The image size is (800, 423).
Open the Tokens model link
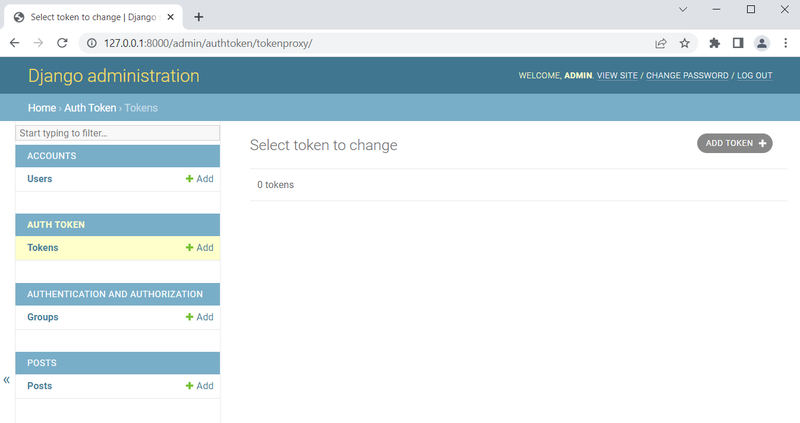(43, 247)
